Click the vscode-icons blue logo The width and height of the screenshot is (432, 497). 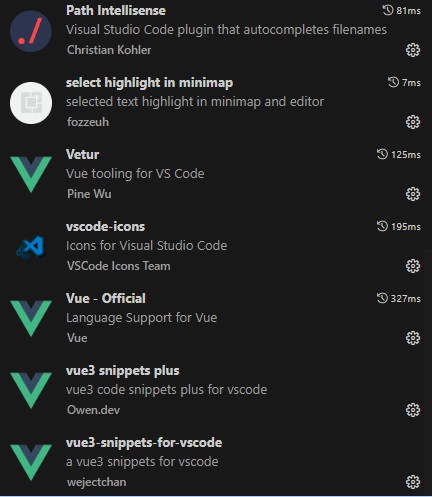coord(31,247)
